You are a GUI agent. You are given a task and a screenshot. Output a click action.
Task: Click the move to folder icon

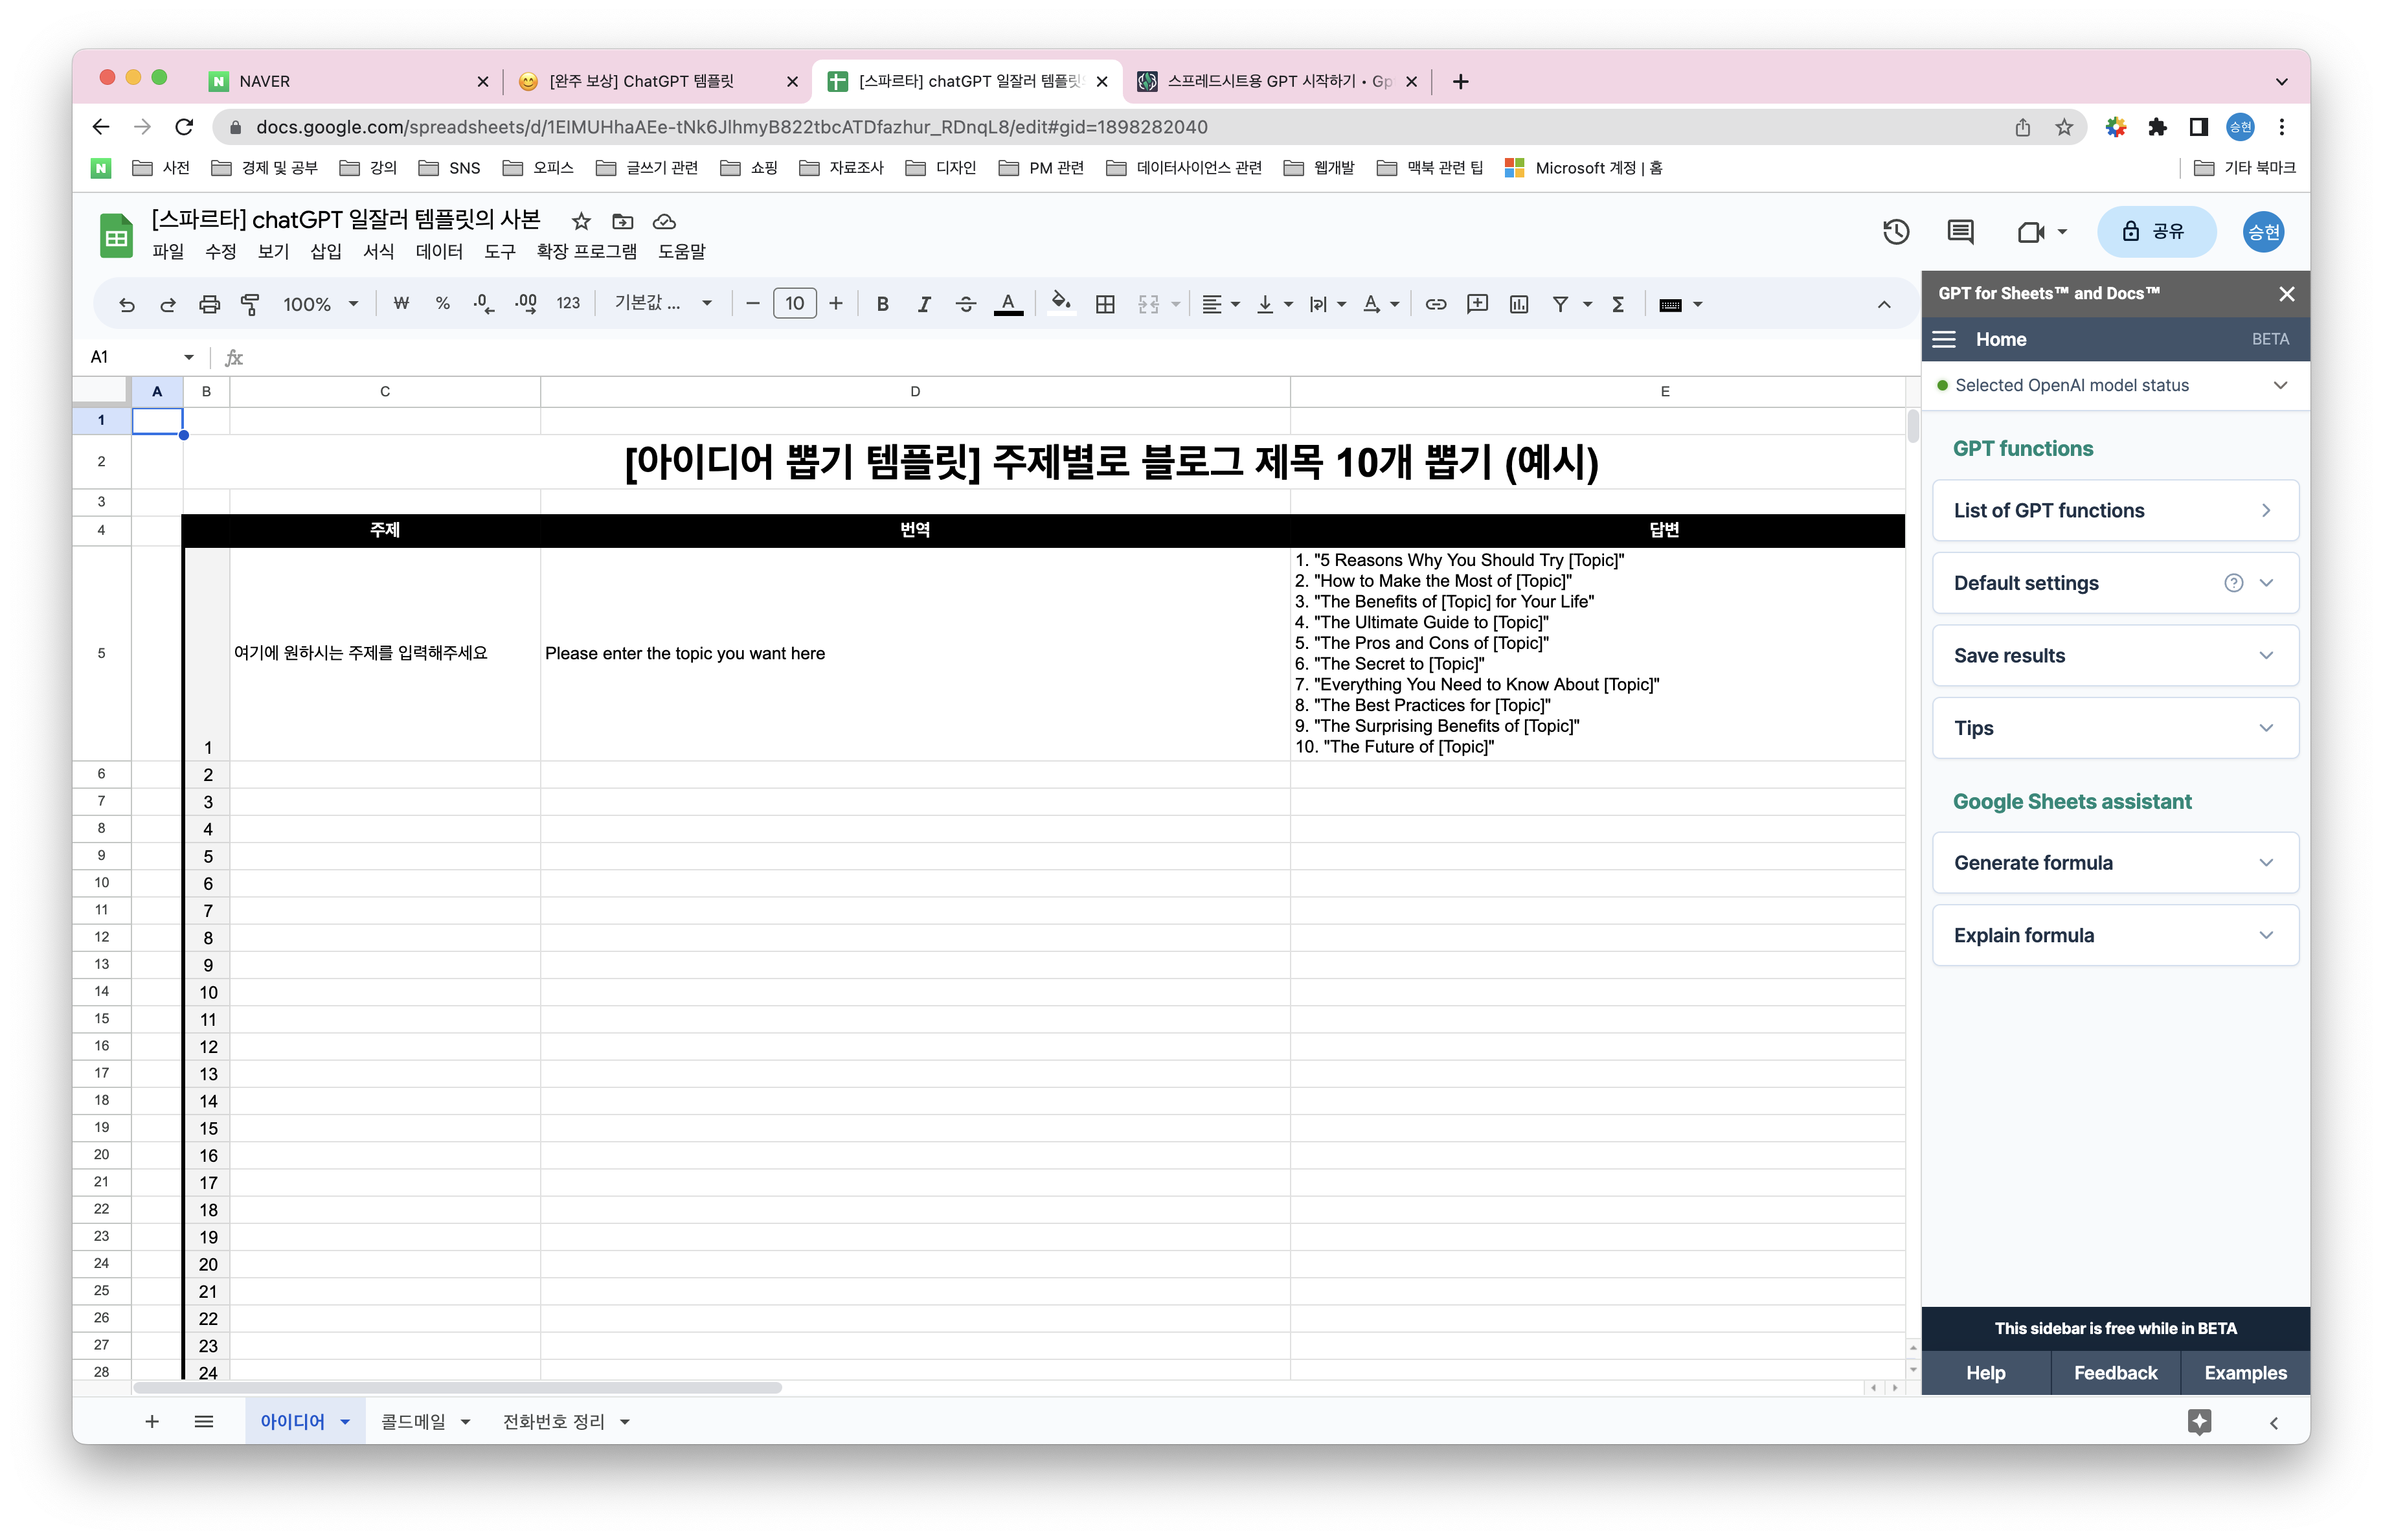(622, 221)
